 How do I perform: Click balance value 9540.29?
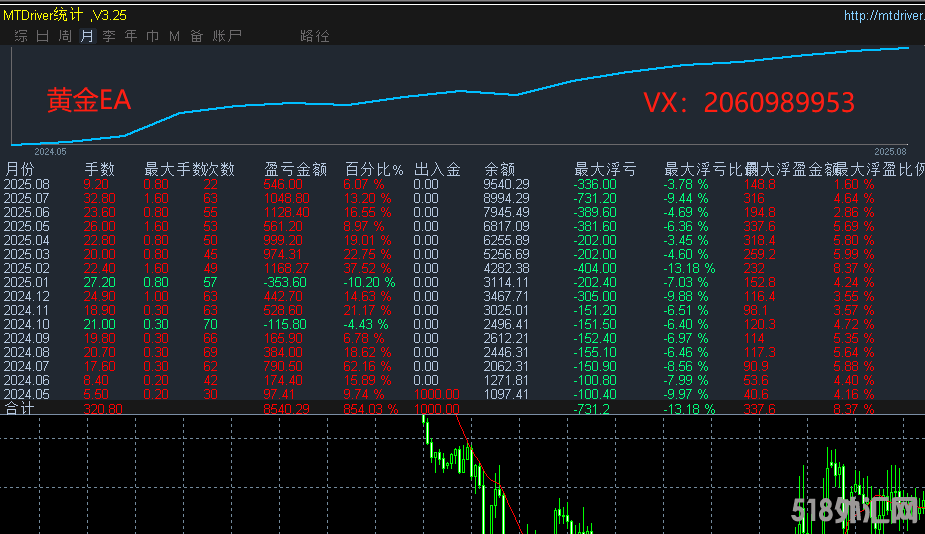(507, 184)
